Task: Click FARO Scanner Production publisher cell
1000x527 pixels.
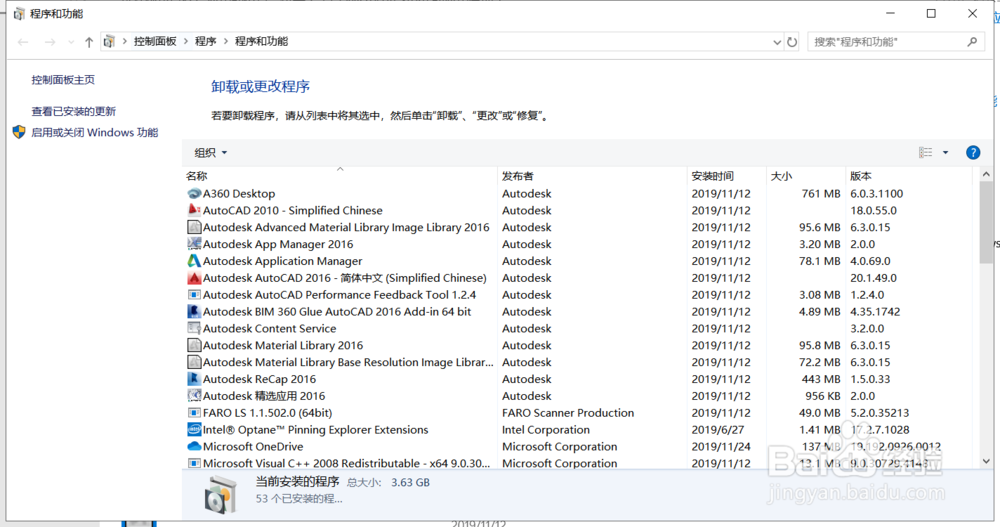Action: (568, 413)
